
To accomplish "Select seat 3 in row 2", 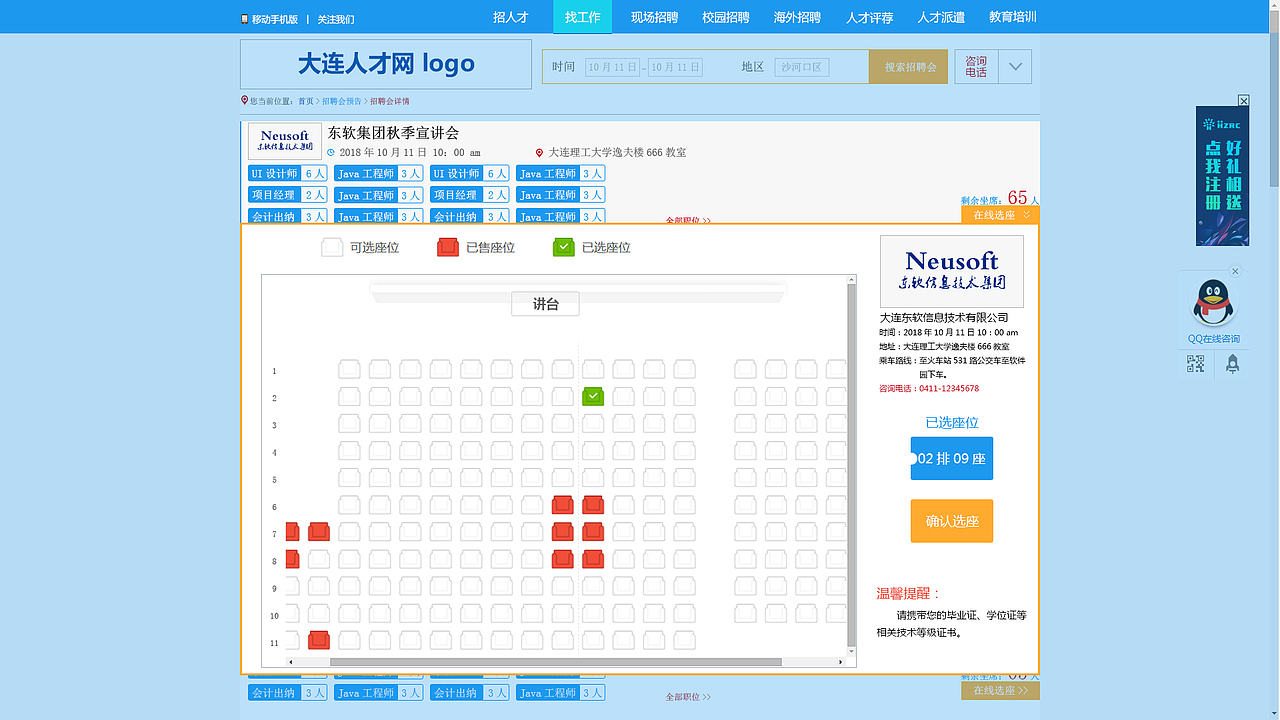I will [410, 396].
